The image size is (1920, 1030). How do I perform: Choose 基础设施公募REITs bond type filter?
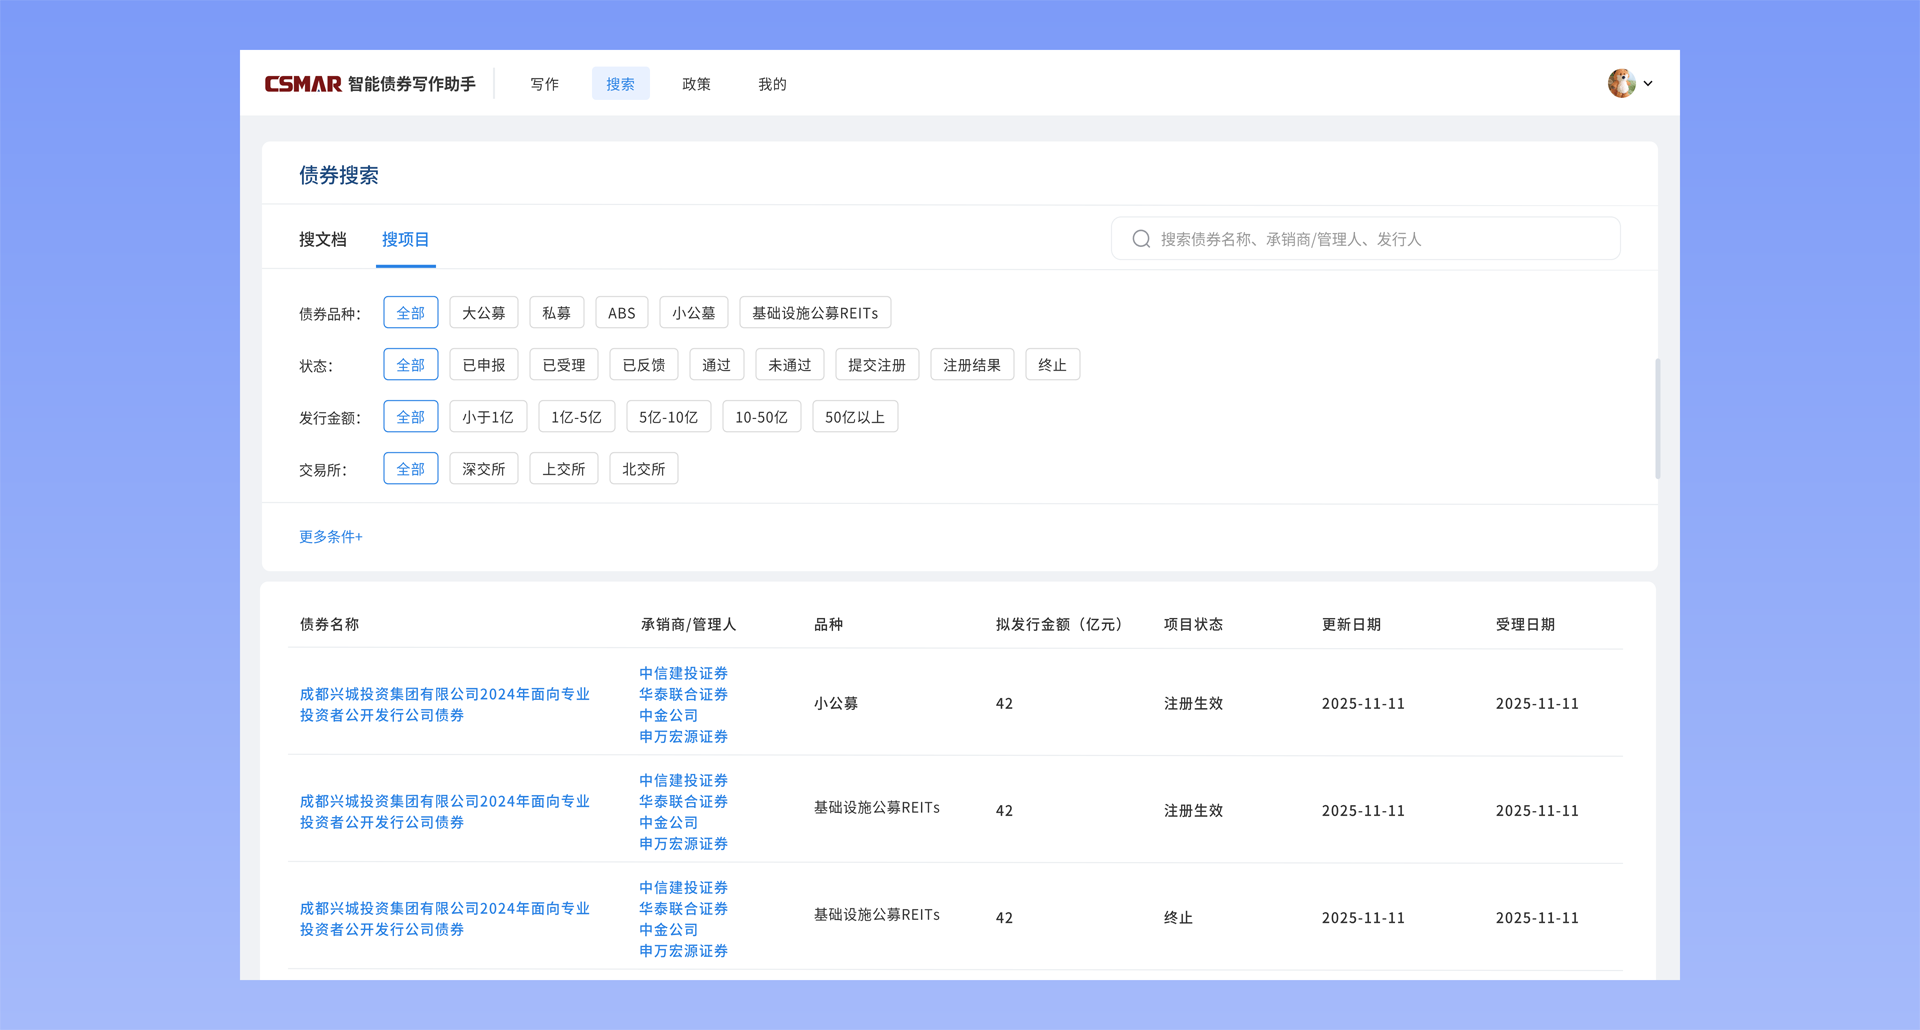pyautogui.click(x=814, y=313)
